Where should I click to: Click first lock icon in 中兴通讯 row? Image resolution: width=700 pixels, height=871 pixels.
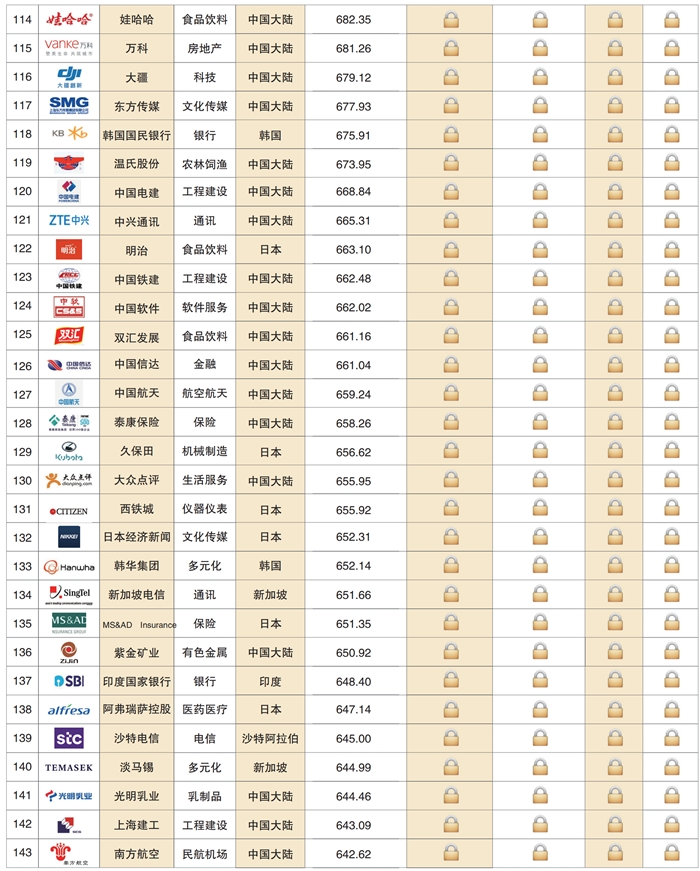click(451, 221)
